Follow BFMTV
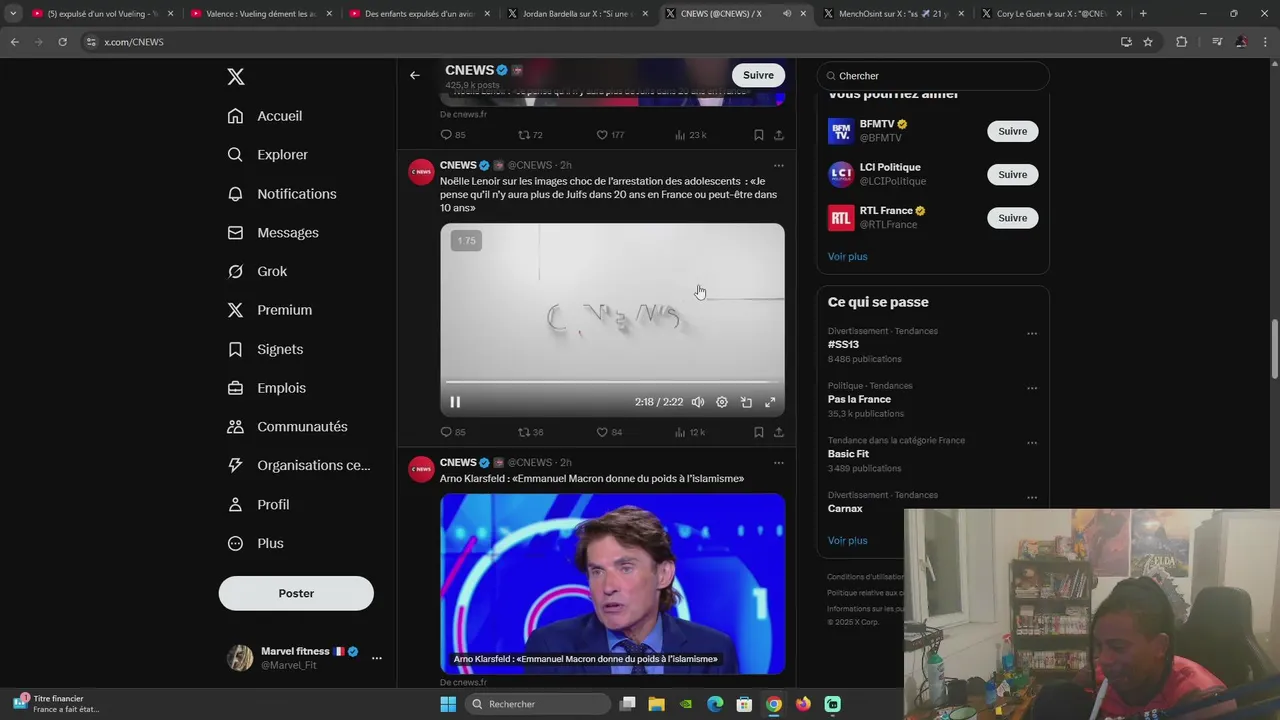The width and height of the screenshot is (1280, 720). (x=1012, y=131)
